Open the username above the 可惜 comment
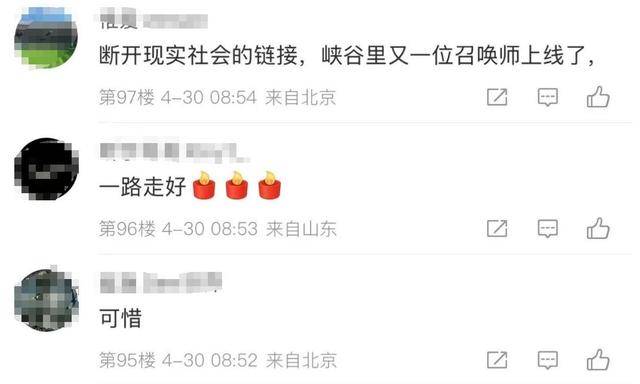The image size is (640, 384). (161, 282)
